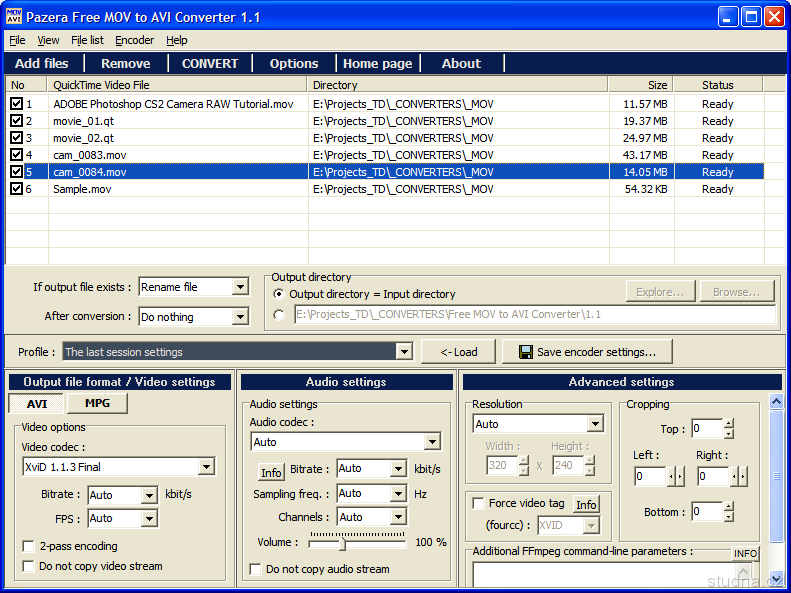The width and height of the screenshot is (791, 593).
Task: Click the INFO button above FFmpeg parameters
Action: (745, 553)
